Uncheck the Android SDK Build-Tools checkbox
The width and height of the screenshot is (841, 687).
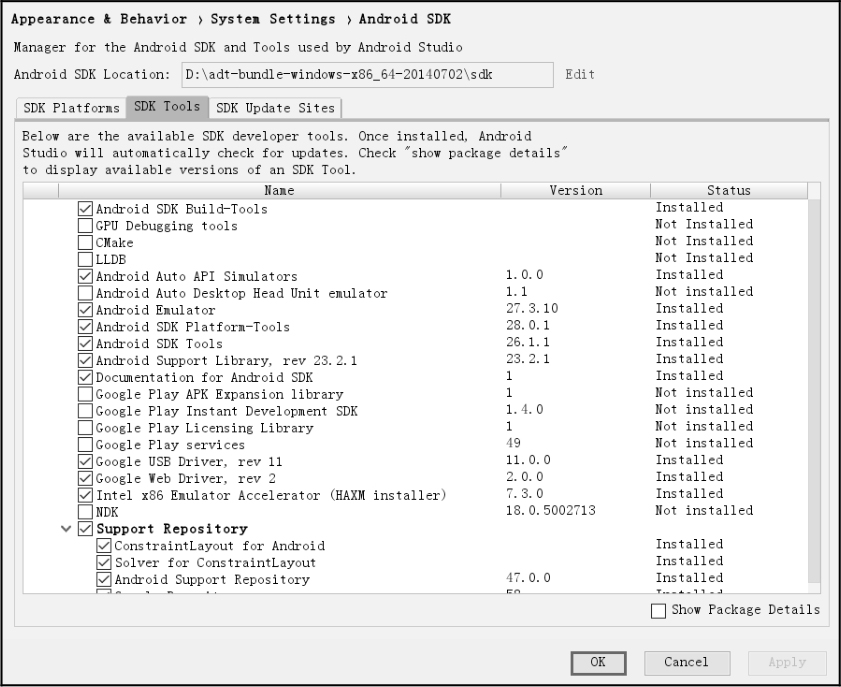pyautogui.click(x=85, y=209)
